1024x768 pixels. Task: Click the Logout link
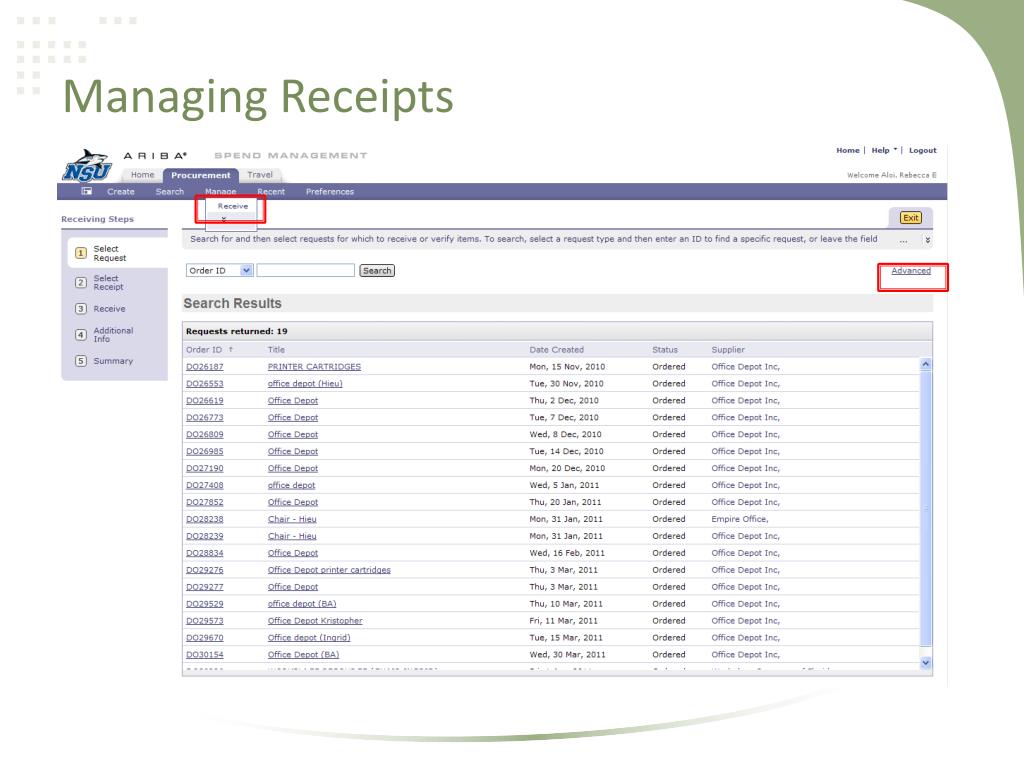click(x=922, y=150)
